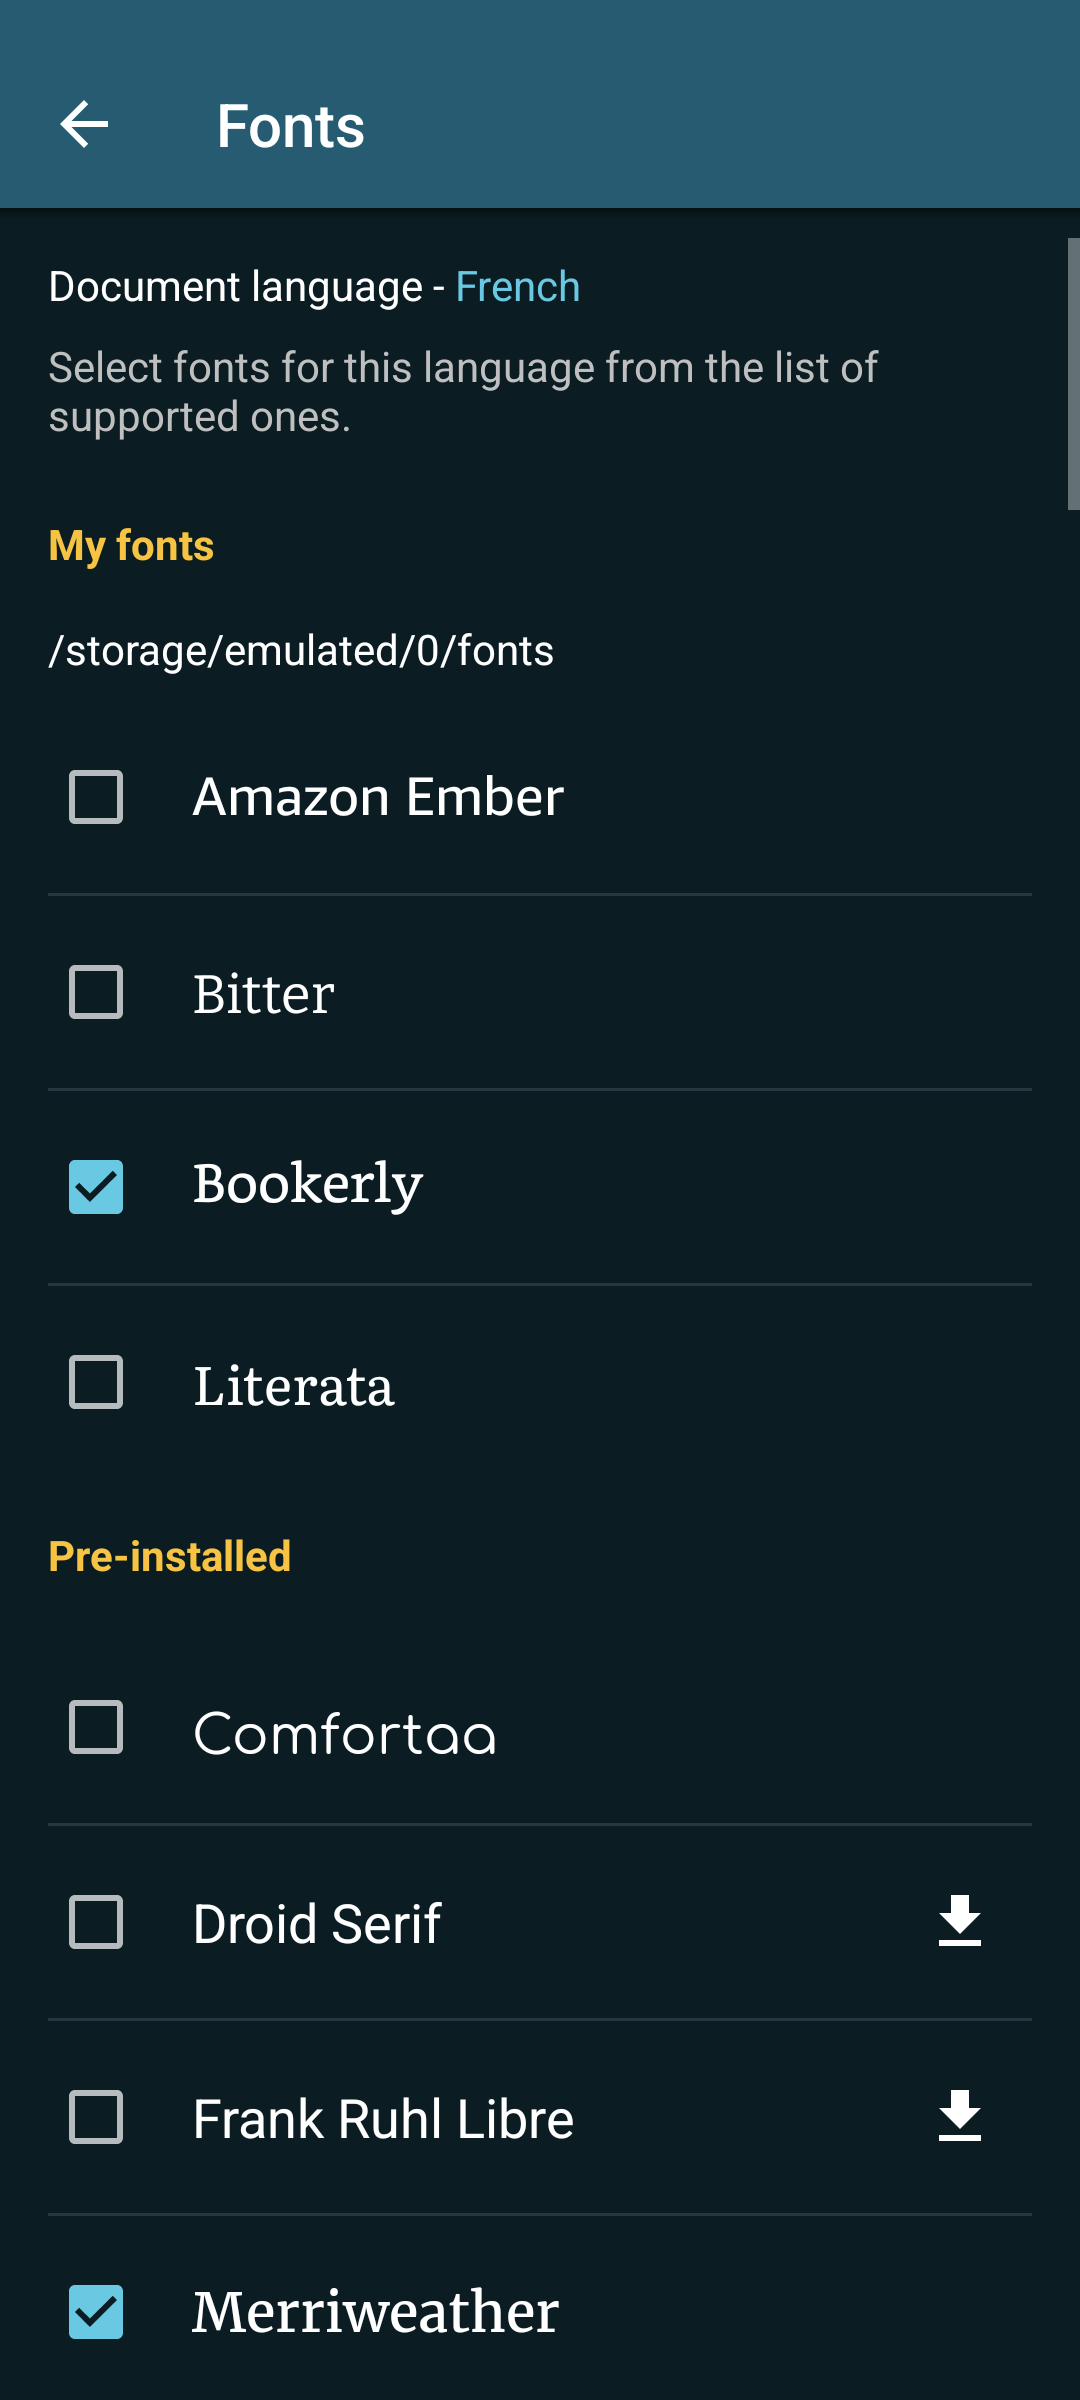Tap the Literata font label
Viewport: 1080px width, 2400px height.
point(293,1386)
